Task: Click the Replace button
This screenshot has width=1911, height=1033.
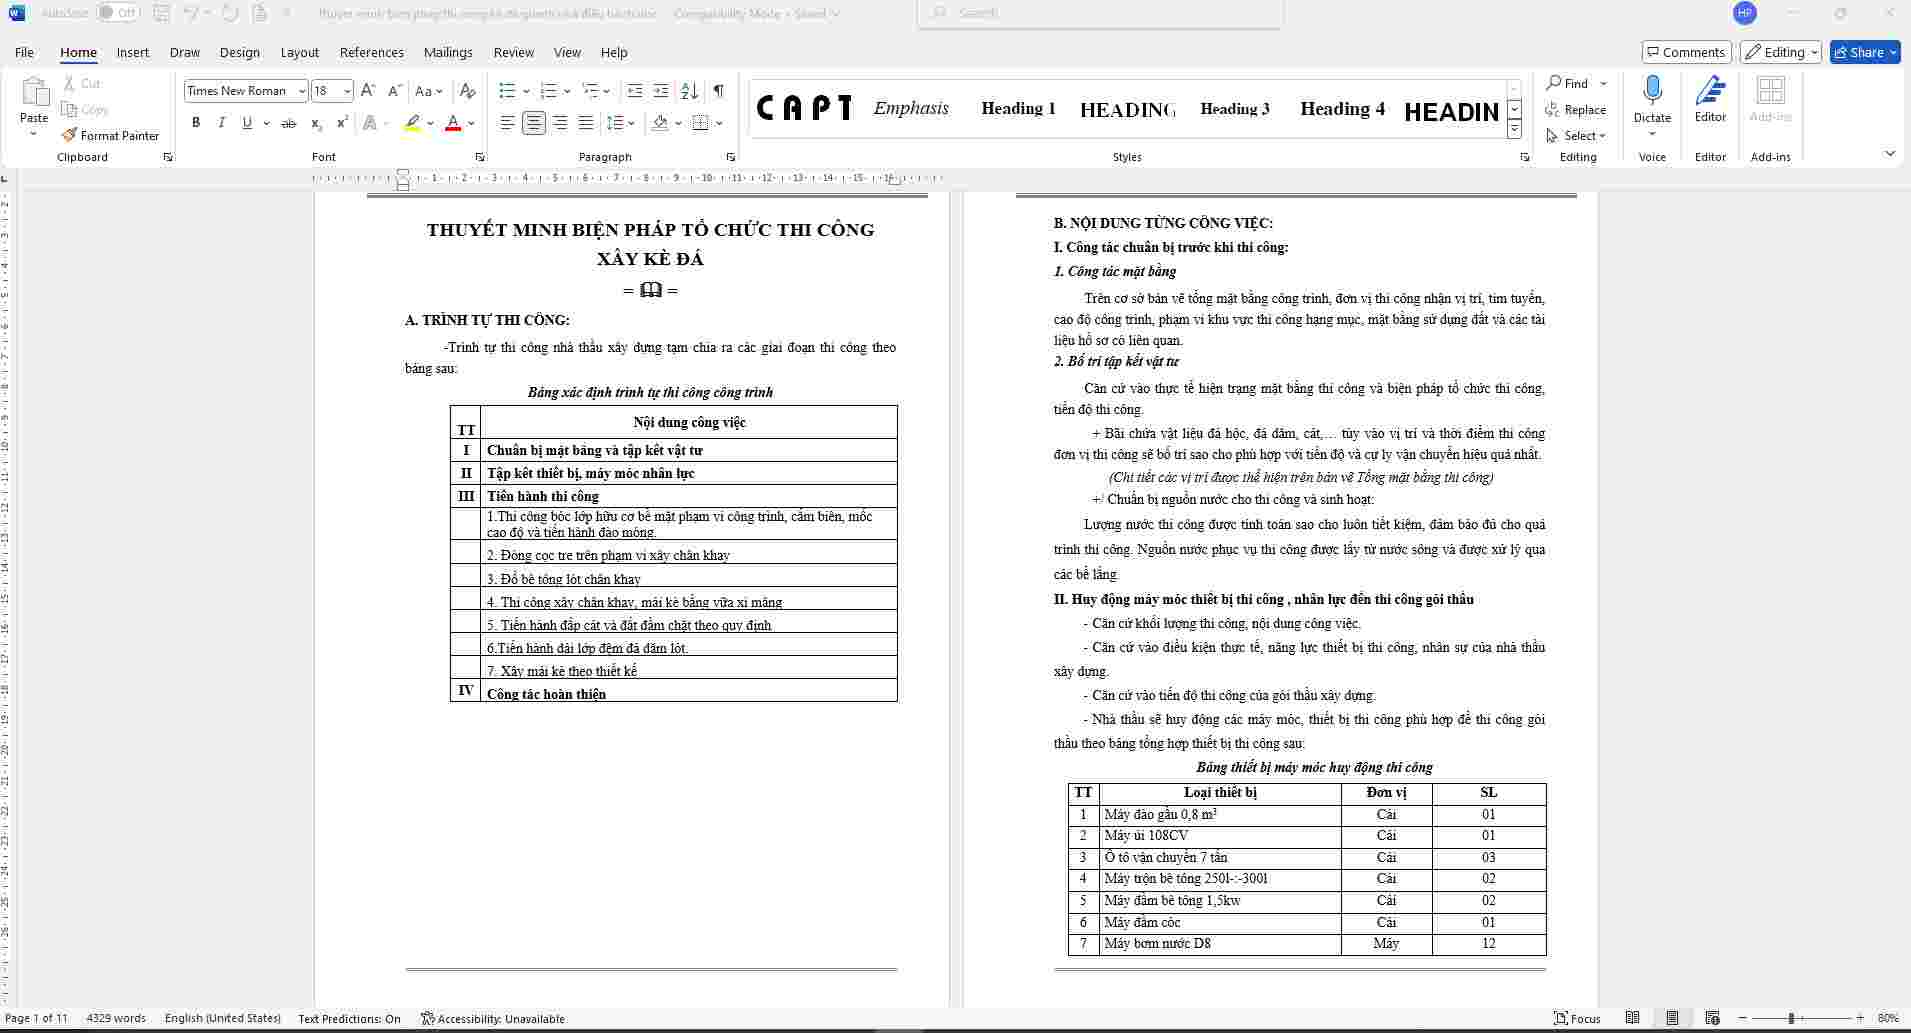Action: [x=1576, y=109]
